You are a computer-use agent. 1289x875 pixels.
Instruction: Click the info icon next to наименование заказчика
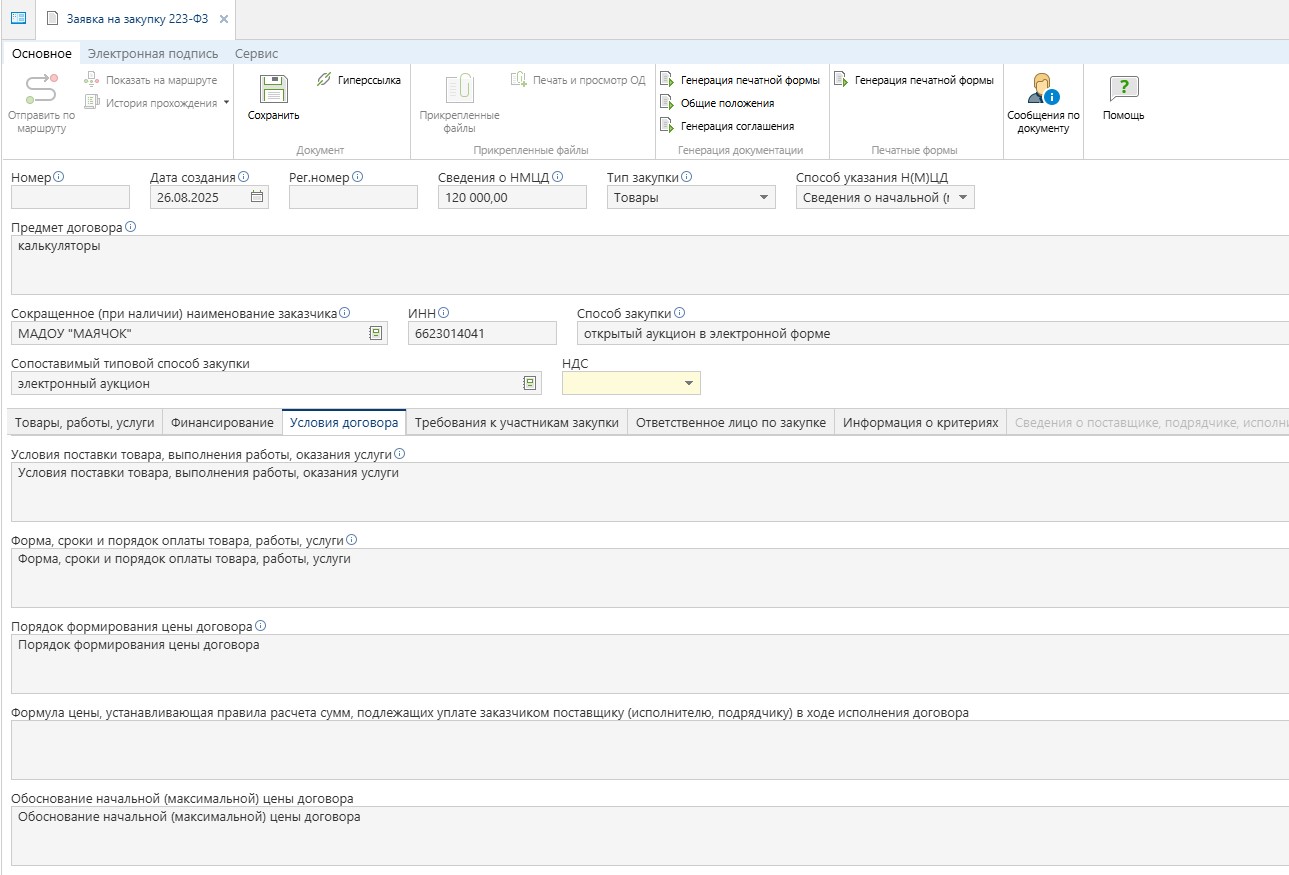coord(345,312)
